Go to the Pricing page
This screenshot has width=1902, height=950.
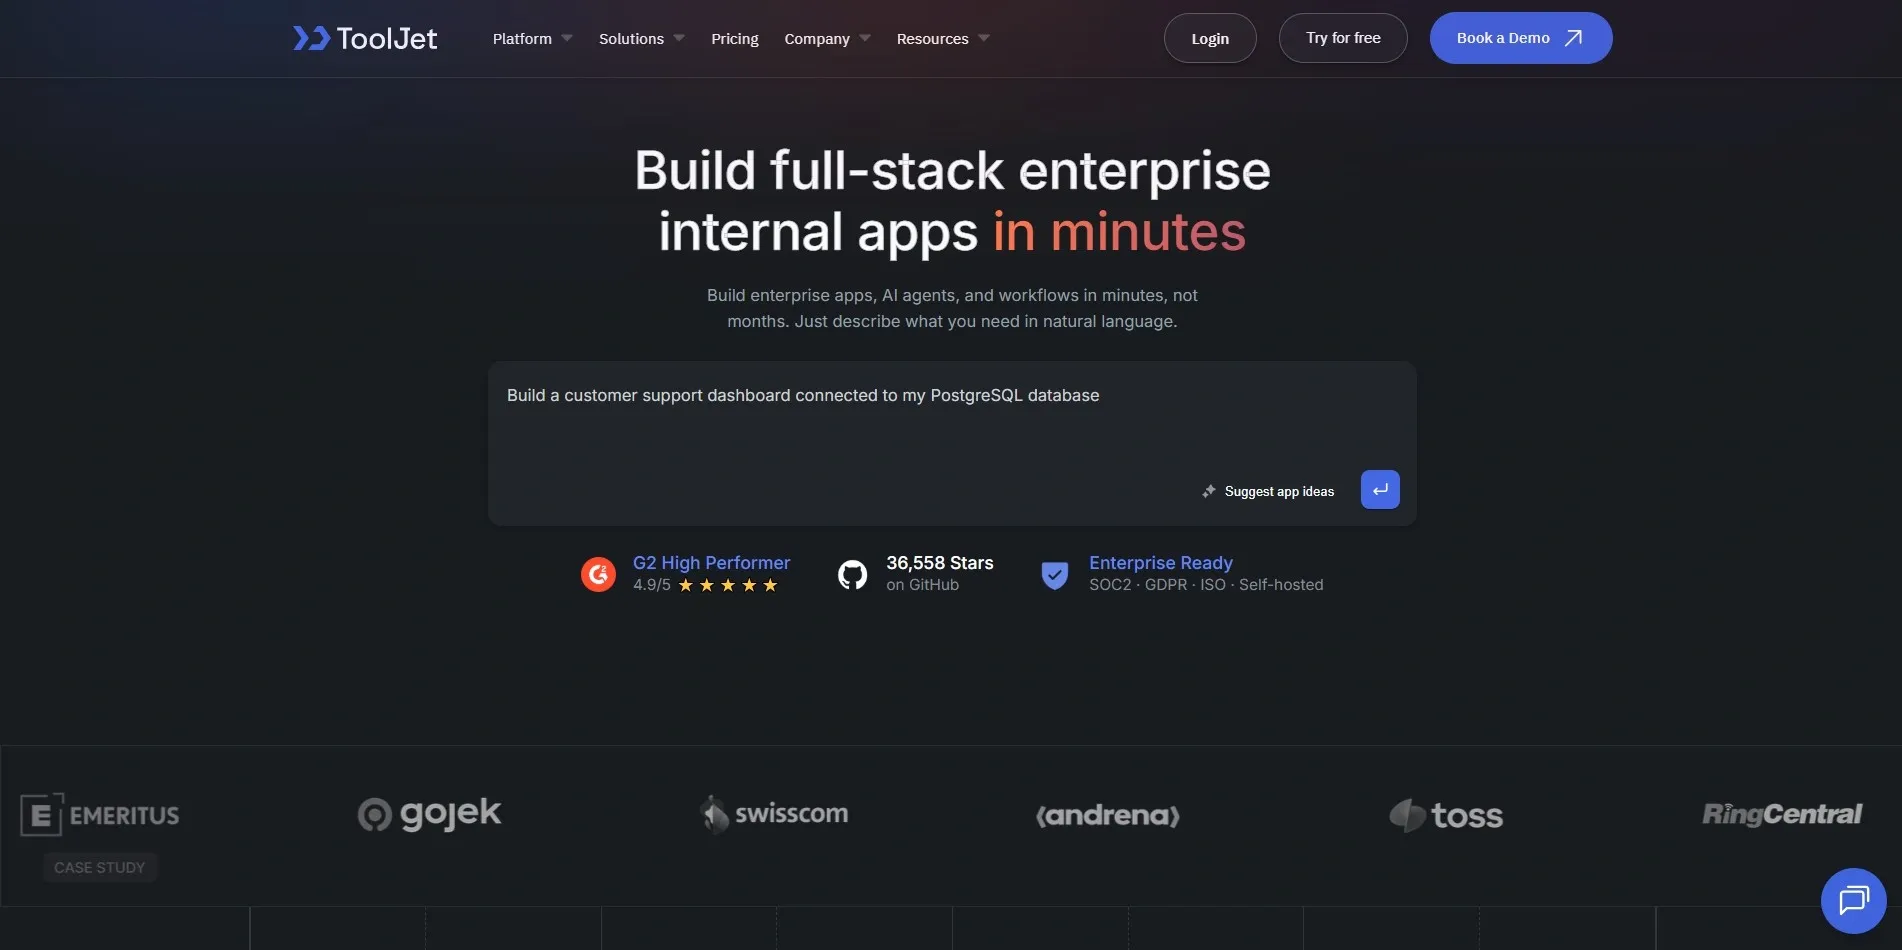coord(734,39)
